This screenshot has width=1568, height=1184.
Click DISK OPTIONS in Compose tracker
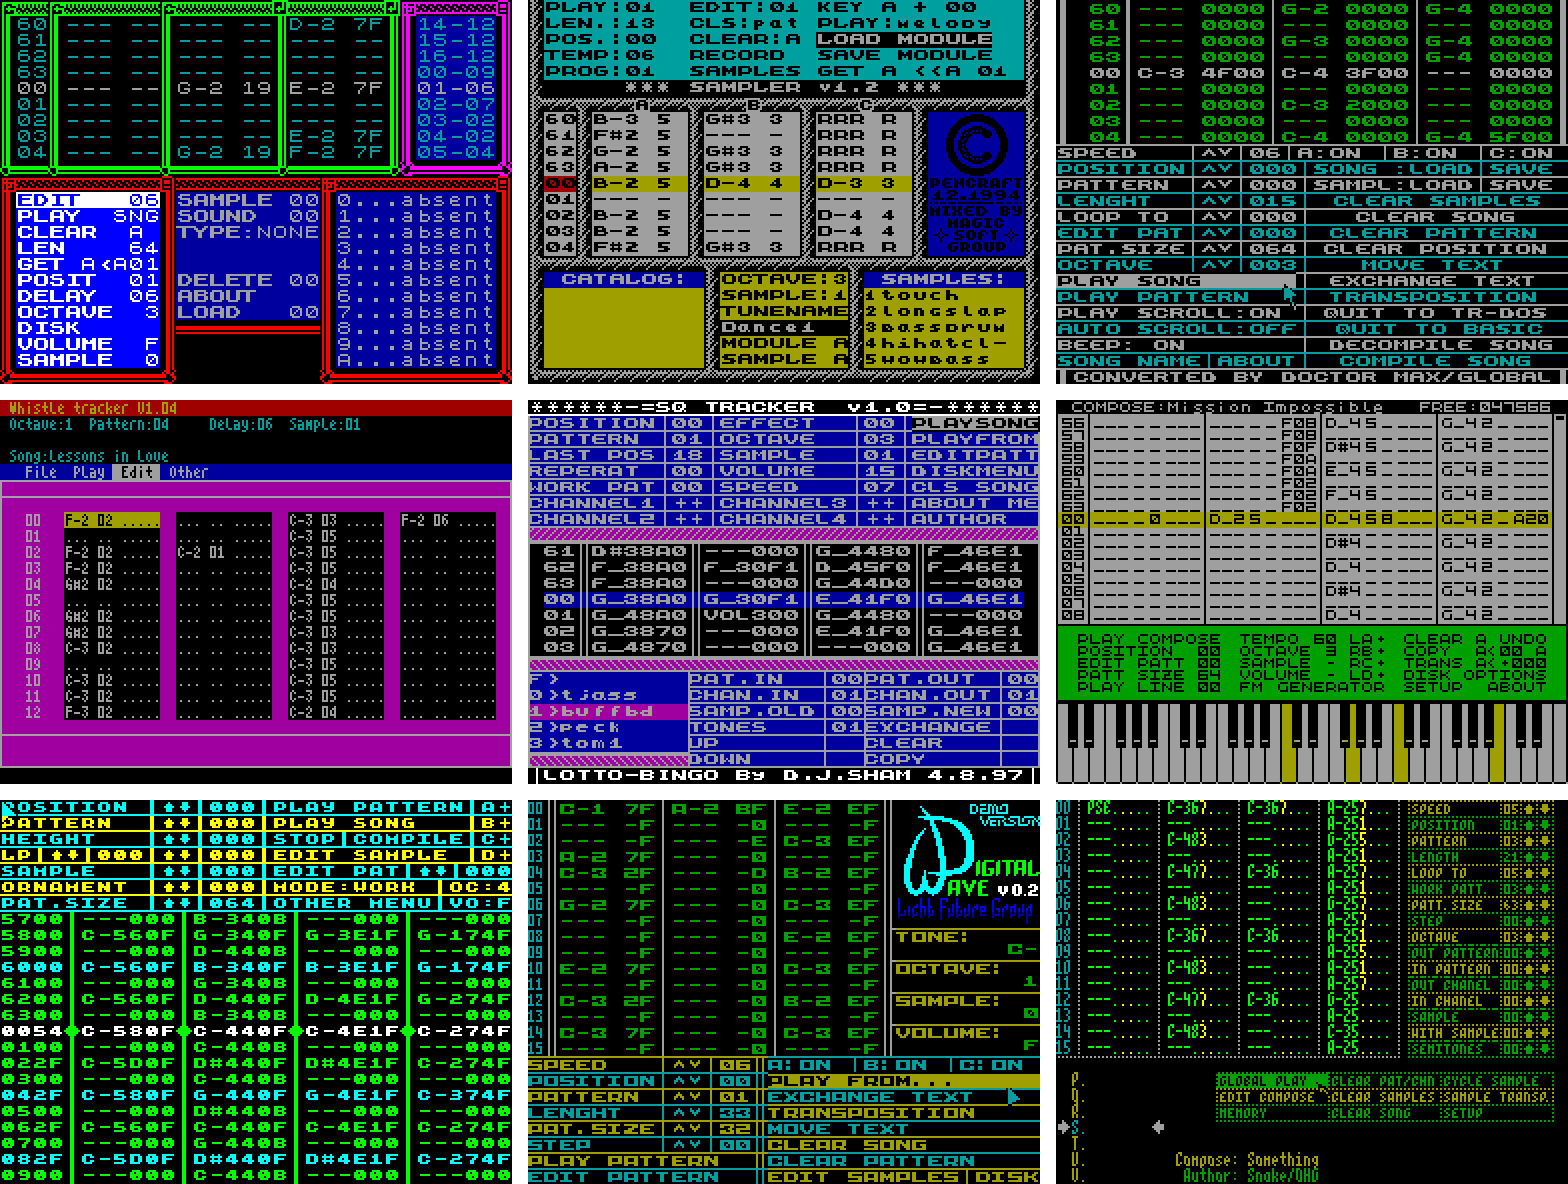pyautogui.click(x=1474, y=675)
